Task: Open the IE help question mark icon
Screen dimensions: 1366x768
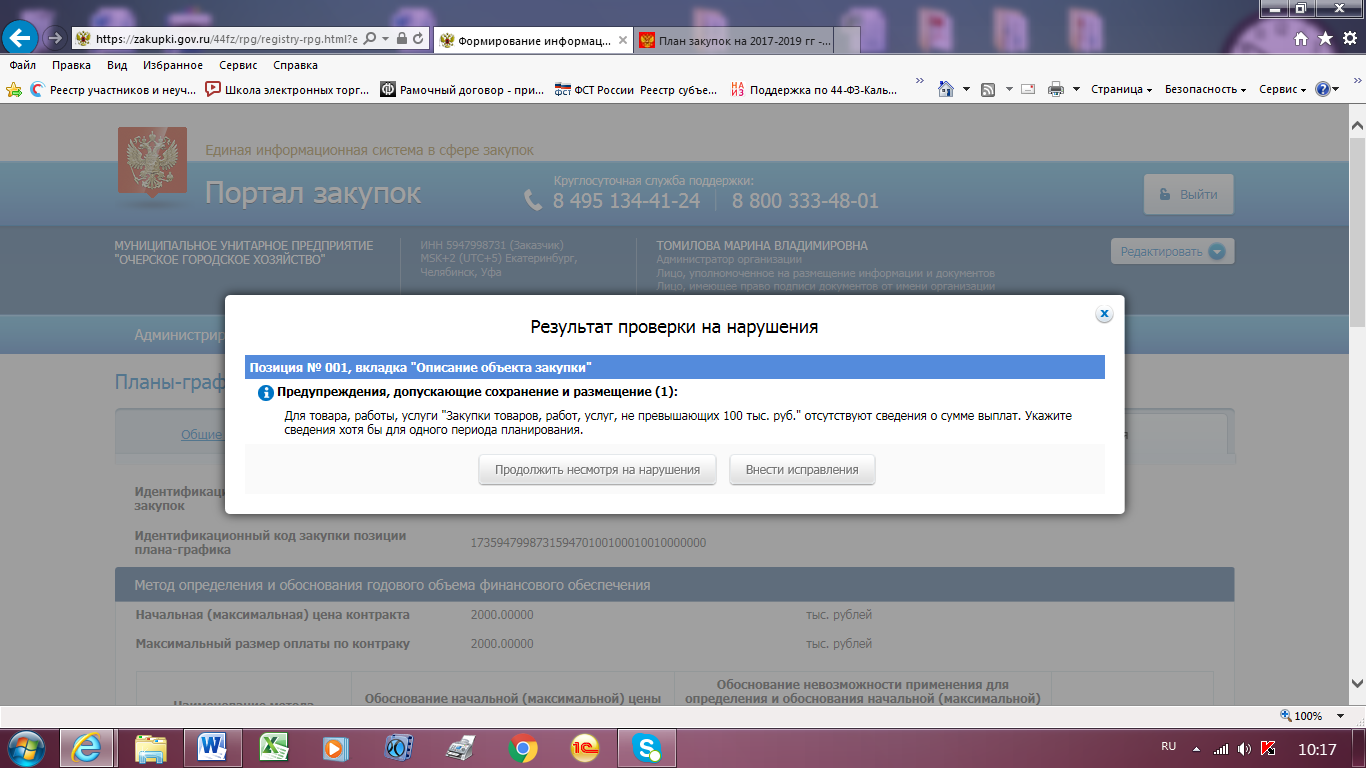Action: pos(1323,89)
